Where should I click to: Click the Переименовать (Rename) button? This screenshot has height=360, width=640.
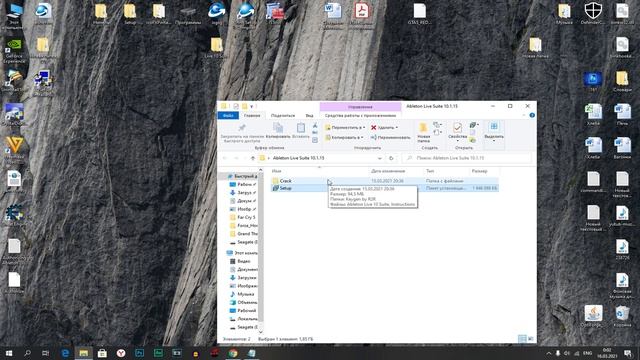[390, 138]
